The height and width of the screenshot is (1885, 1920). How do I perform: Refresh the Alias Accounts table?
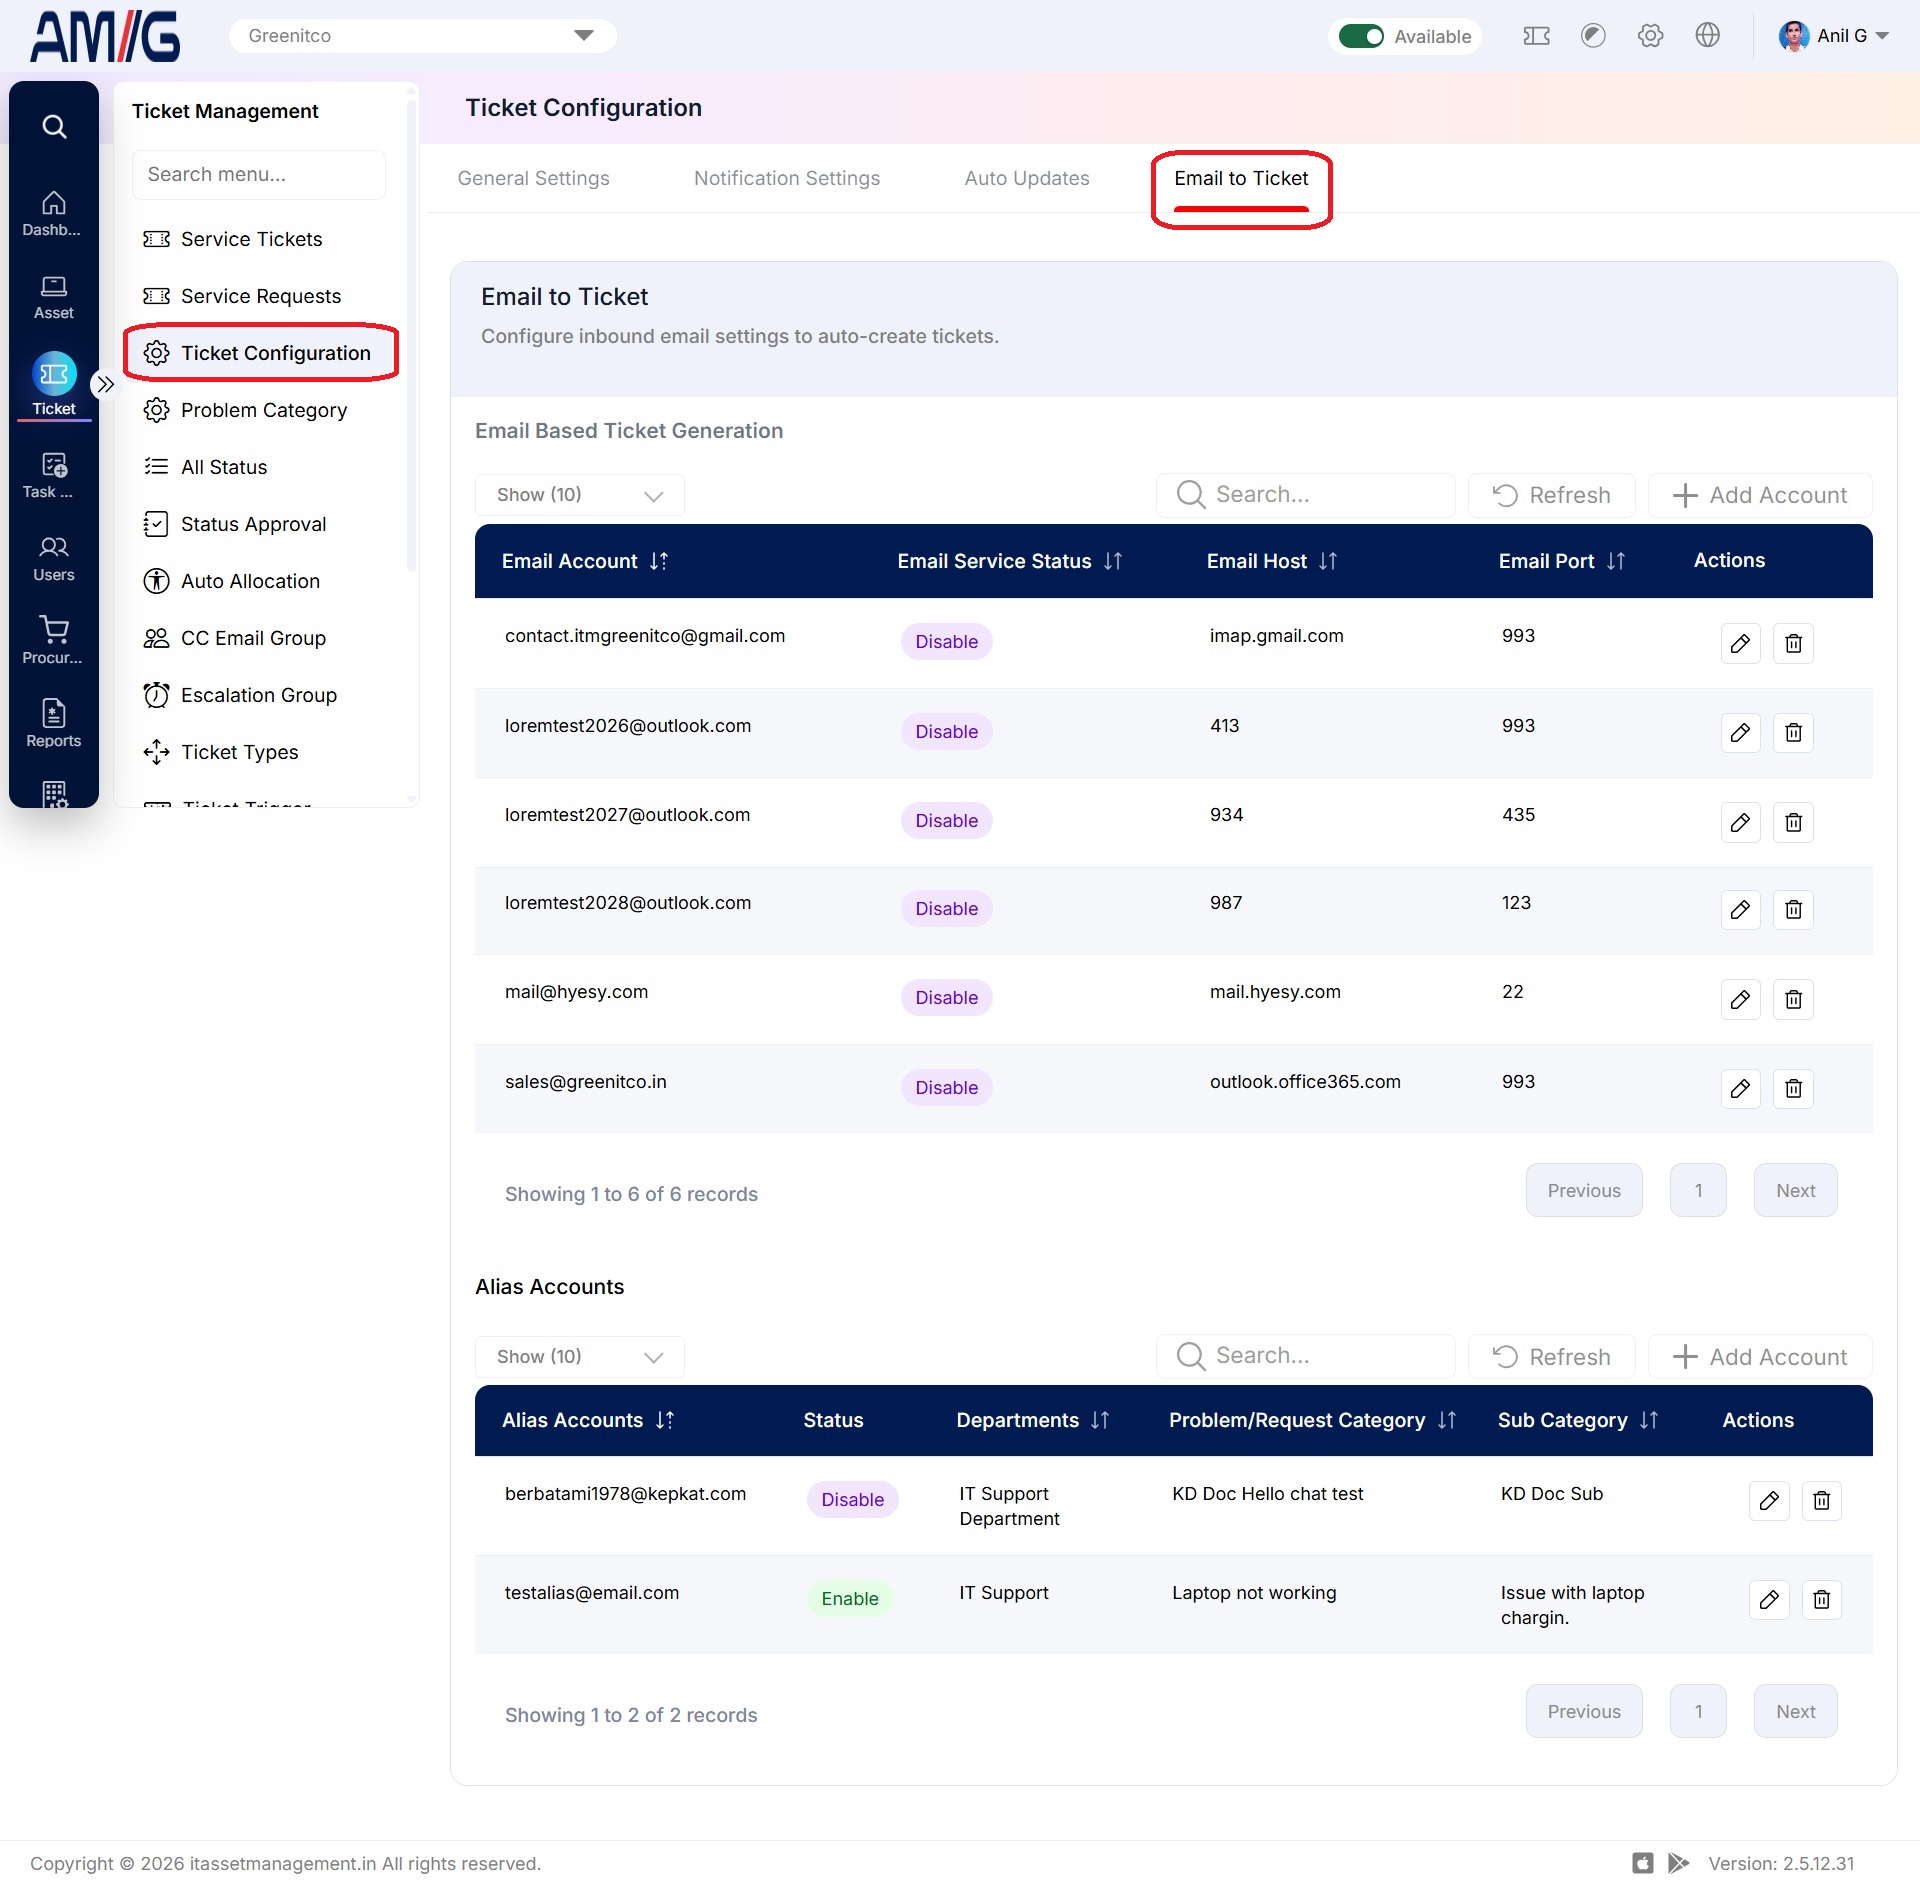pos(1551,1357)
